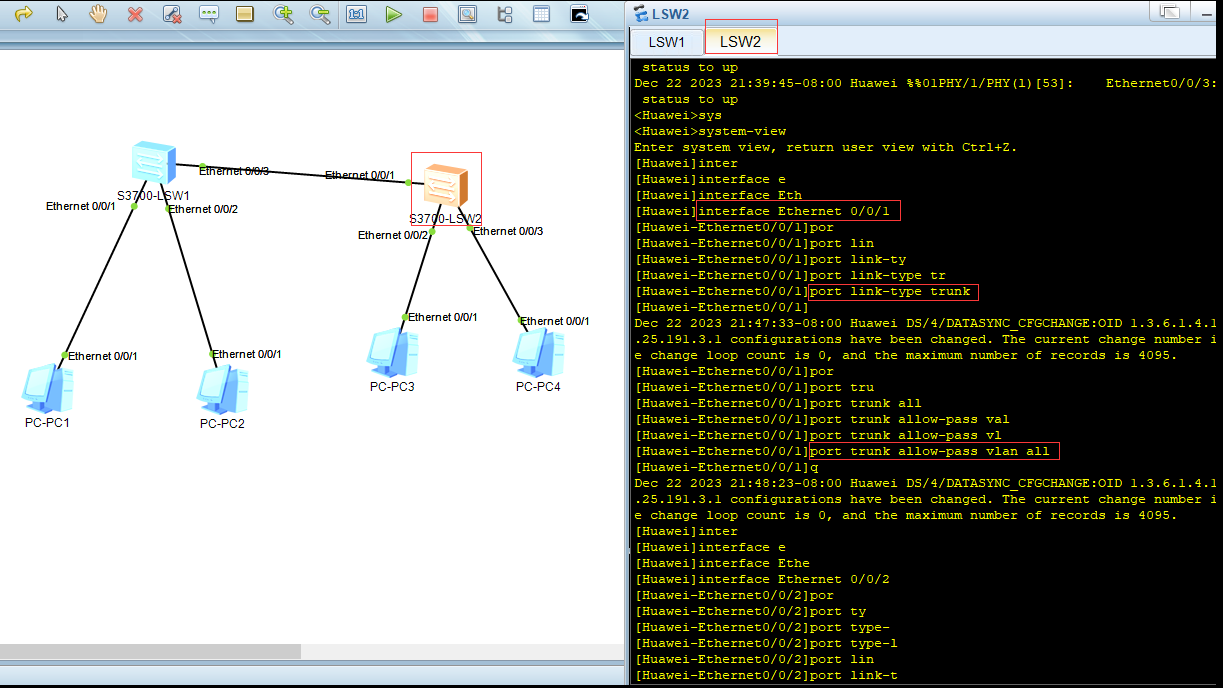Screen dimensions: 1223x688
Task: Select the rectangle palette tool
Action: coord(245,14)
